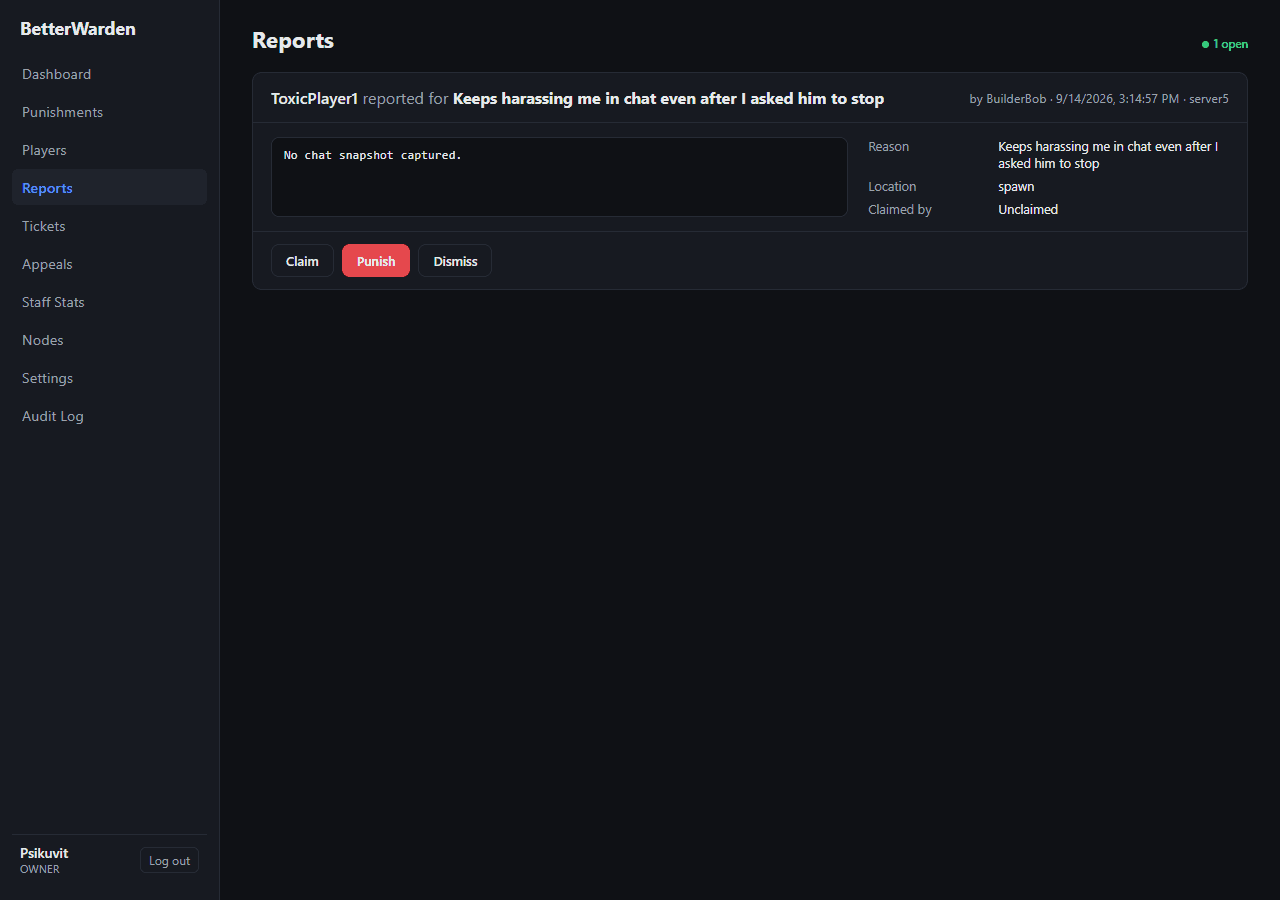This screenshot has width=1280, height=900.
Task: Log out of the Psikuvit account
Action: pyautogui.click(x=169, y=861)
